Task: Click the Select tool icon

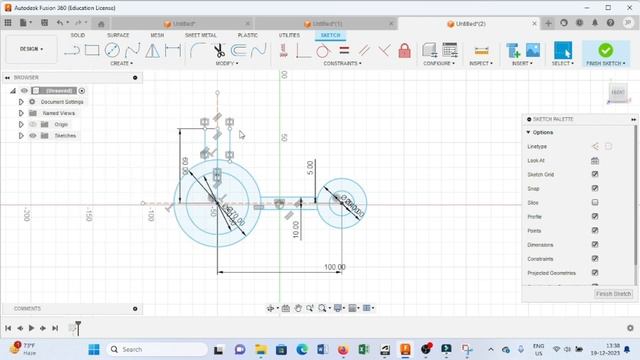Action: [563, 50]
